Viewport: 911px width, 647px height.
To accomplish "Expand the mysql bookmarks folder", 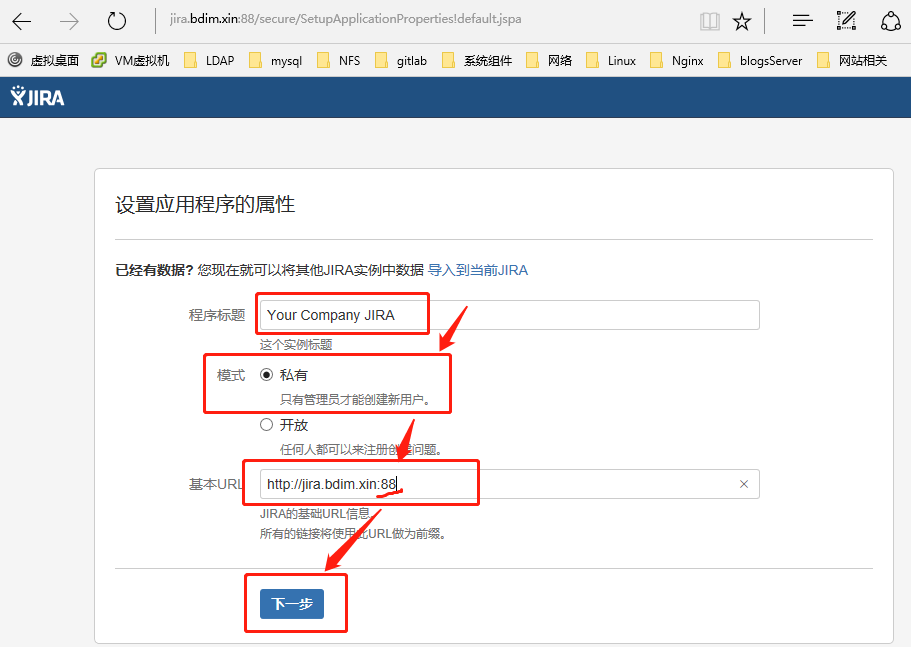I will [x=276, y=60].
